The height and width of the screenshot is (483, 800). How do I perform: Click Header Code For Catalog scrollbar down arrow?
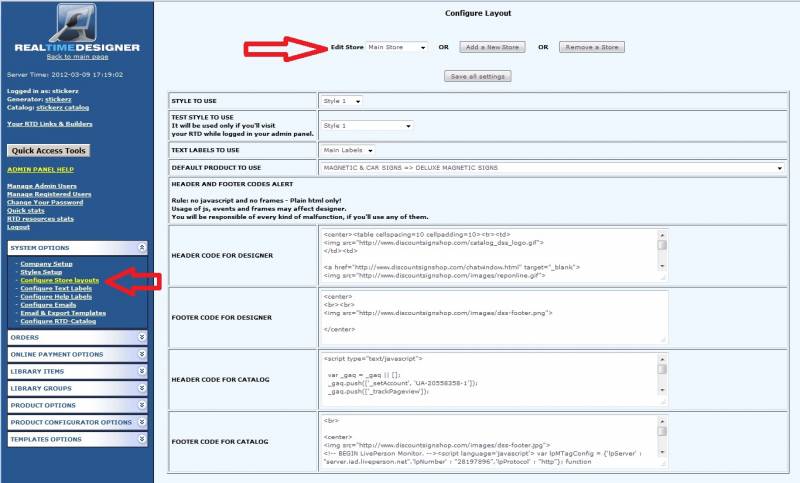point(662,390)
